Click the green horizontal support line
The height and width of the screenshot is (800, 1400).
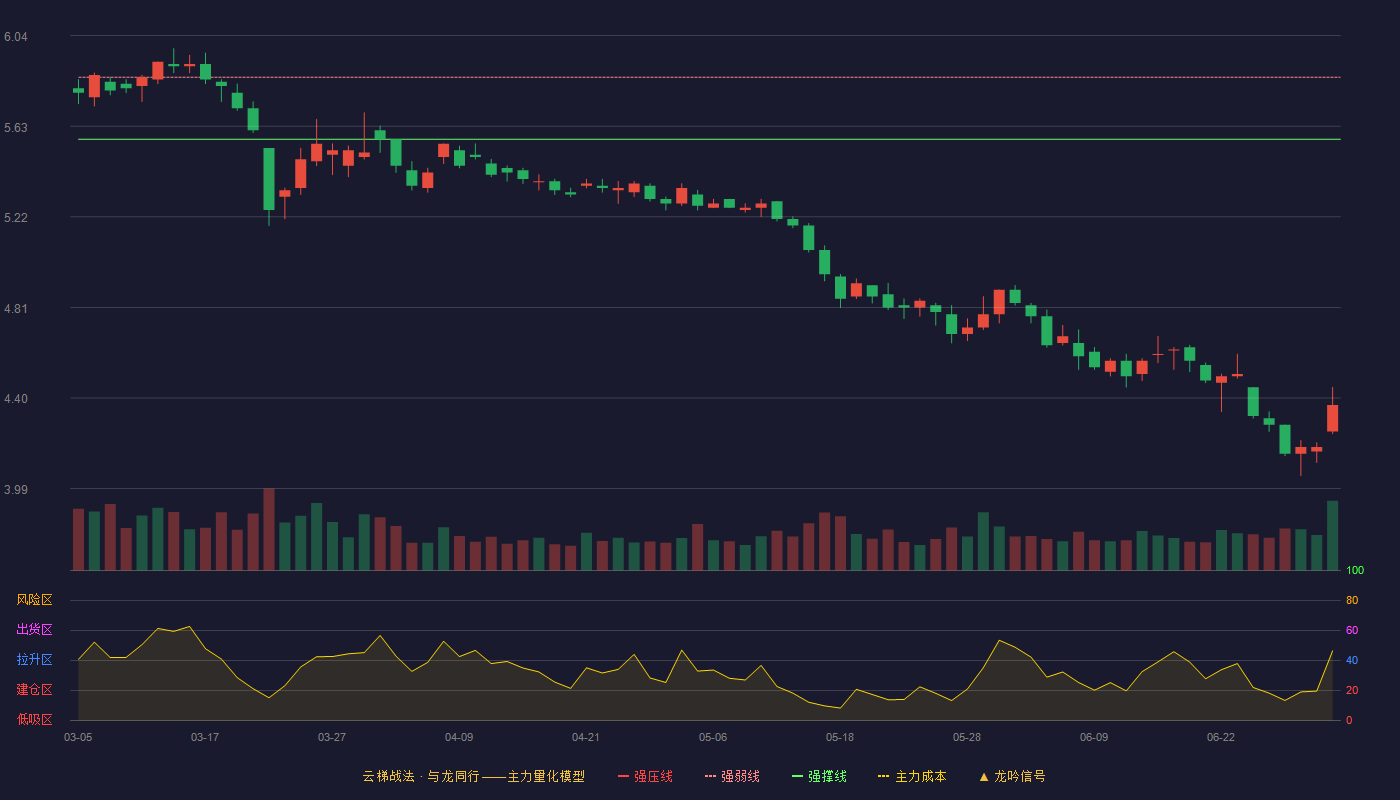coord(709,139)
